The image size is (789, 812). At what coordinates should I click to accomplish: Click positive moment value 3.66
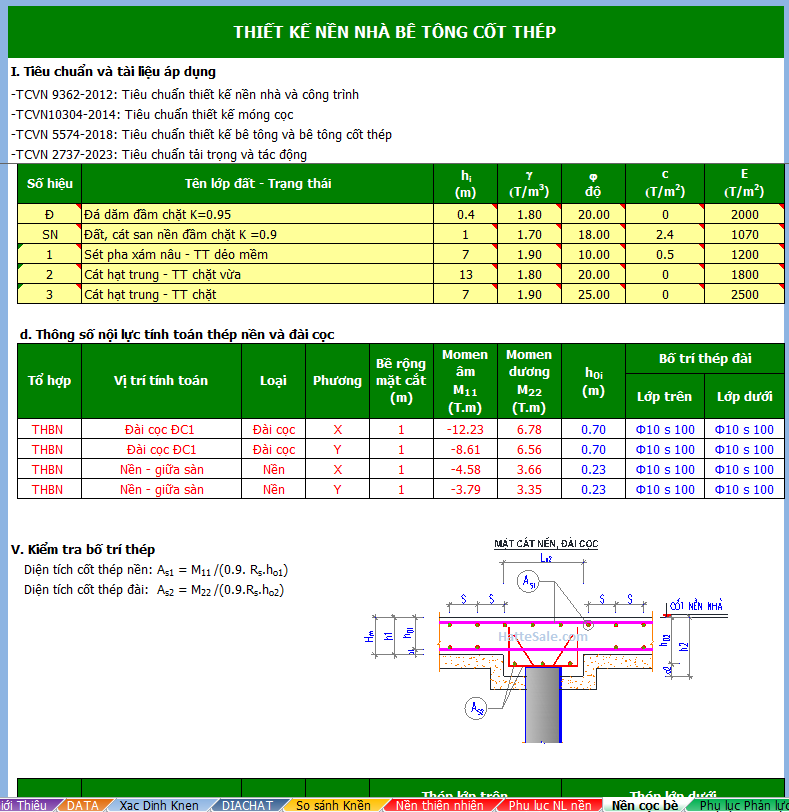529,470
